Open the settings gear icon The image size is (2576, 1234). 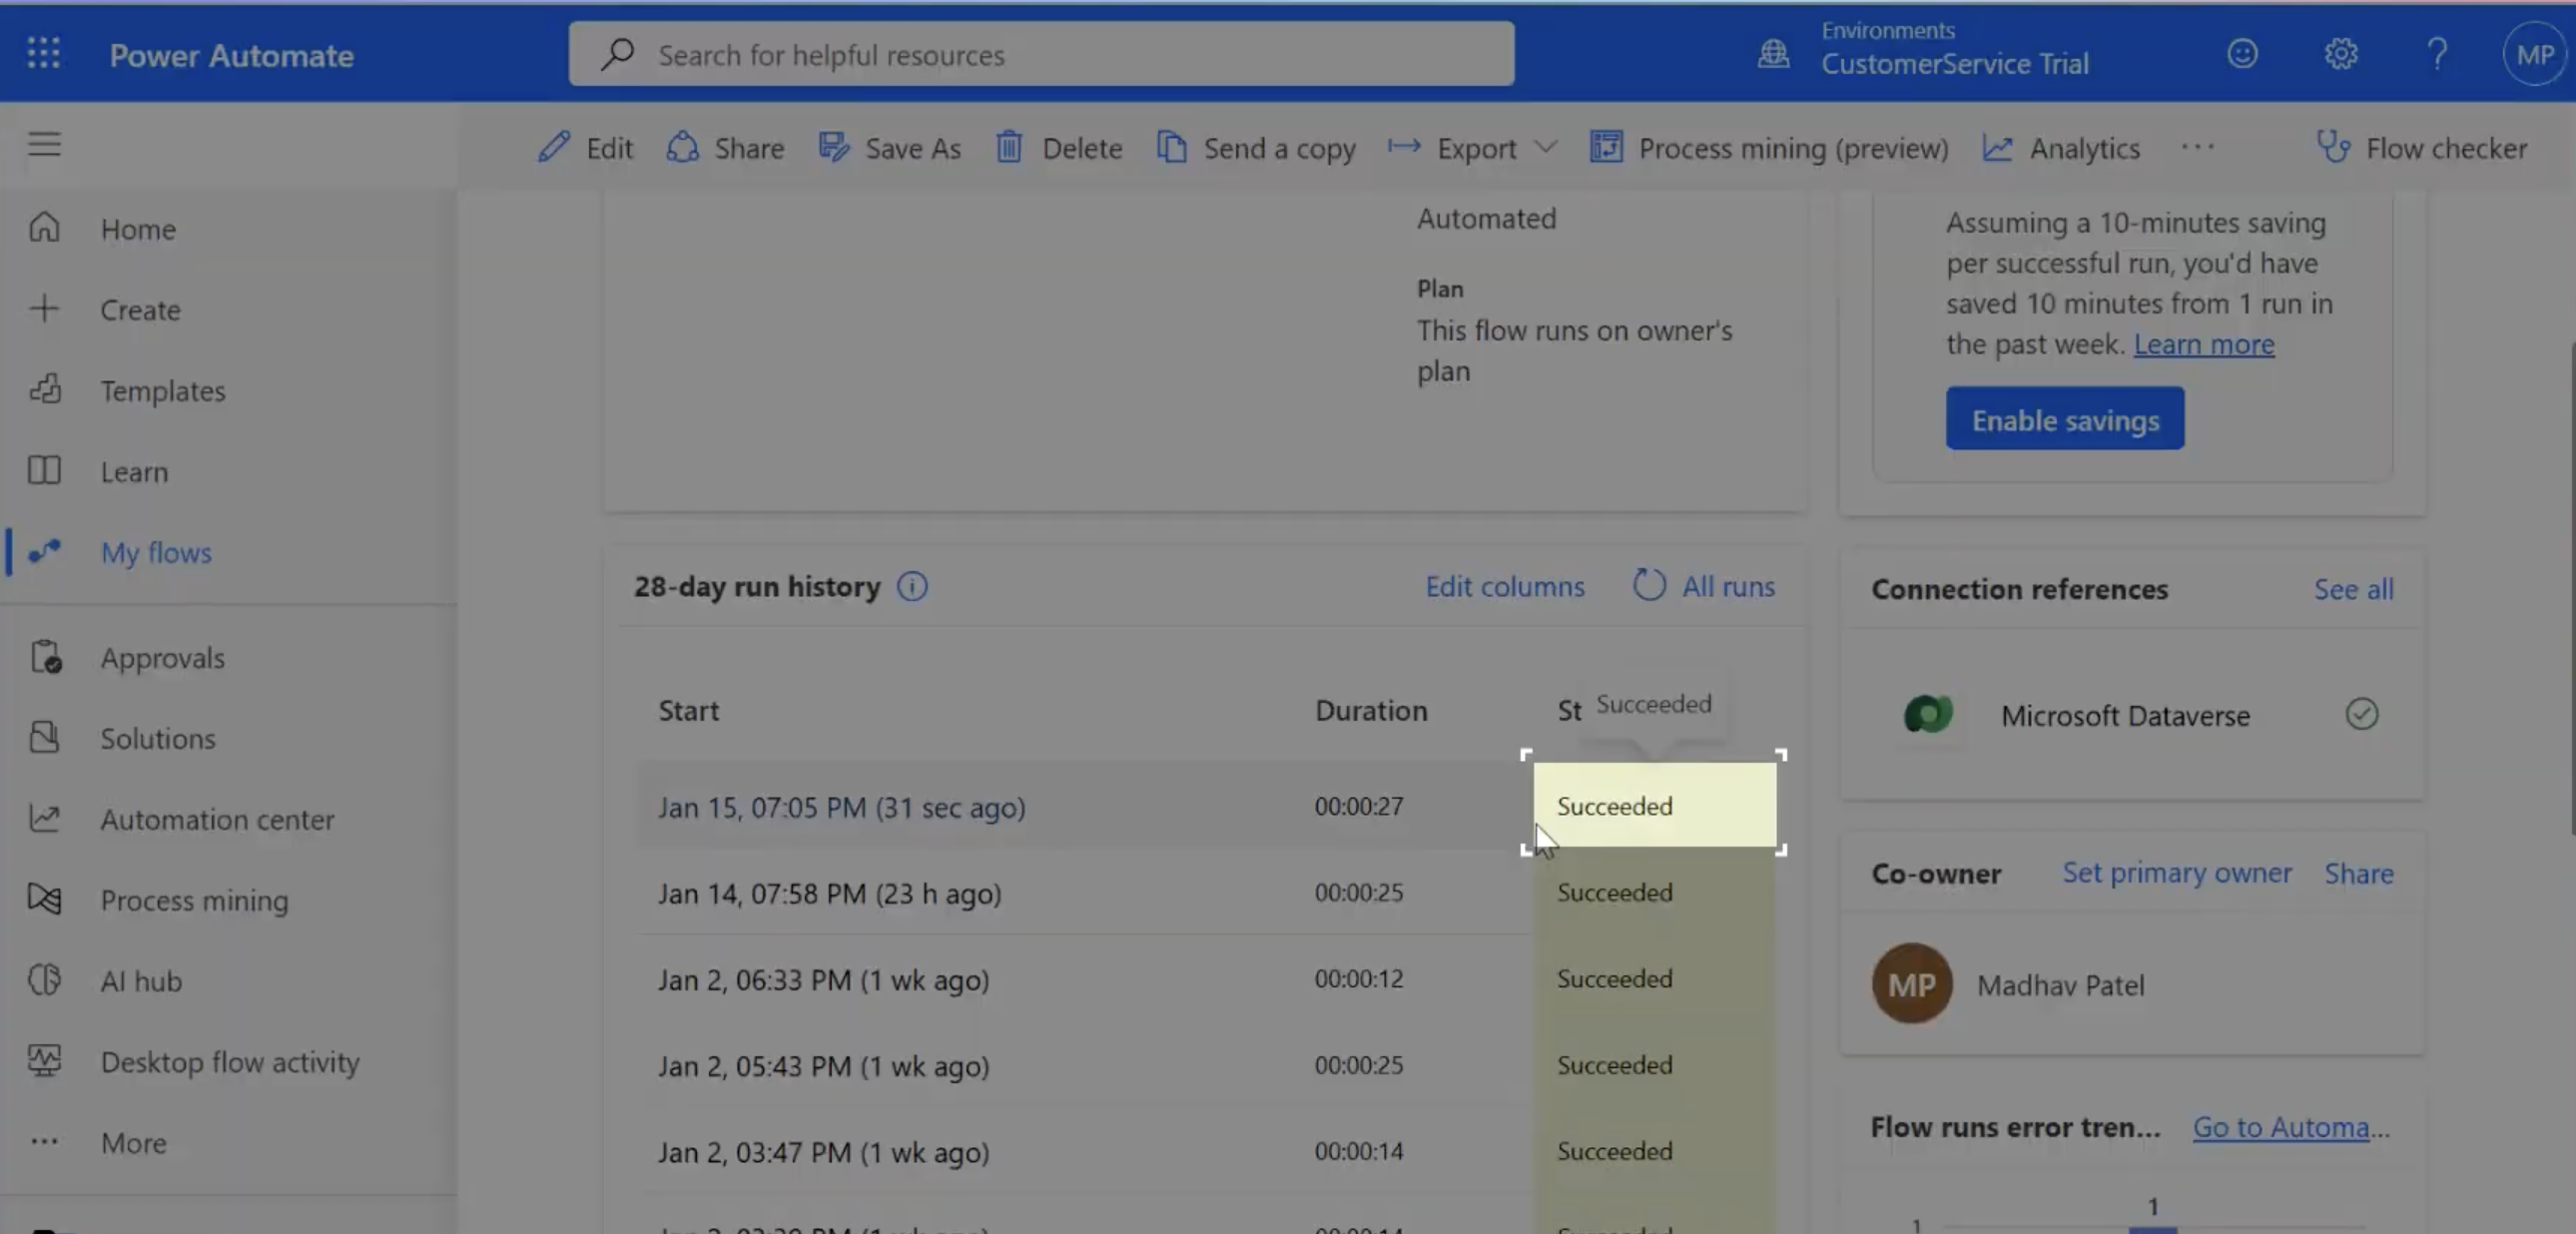click(x=2340, y=53)
